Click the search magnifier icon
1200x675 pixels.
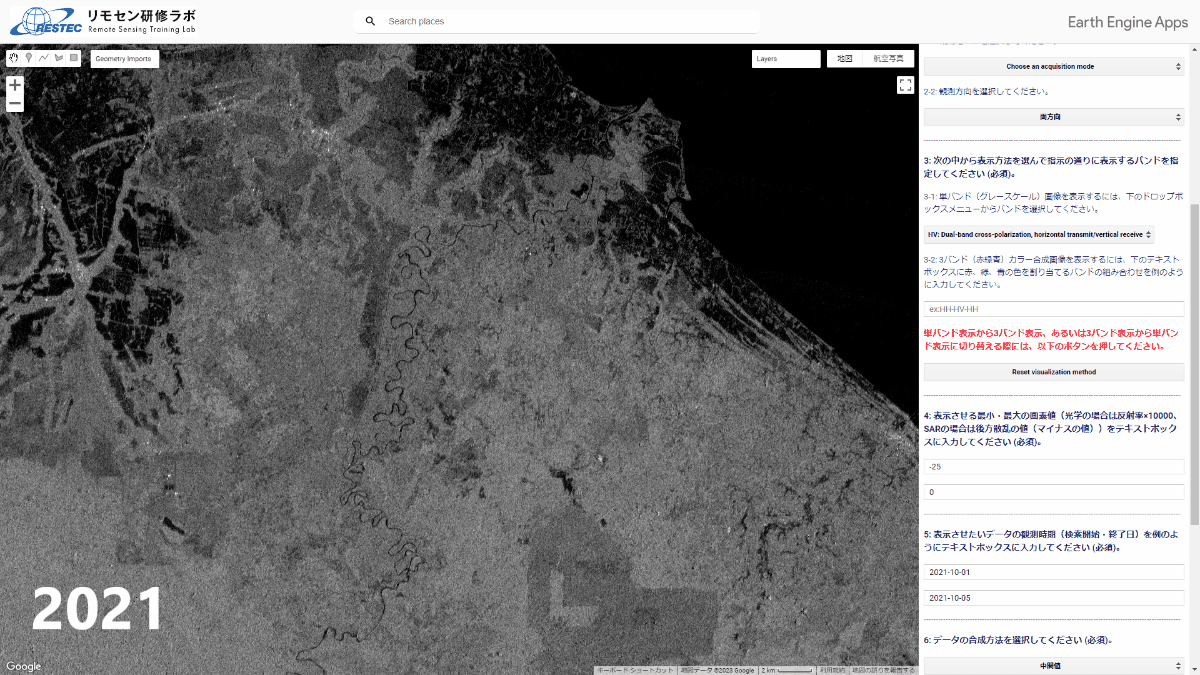click(x=370, y=21)
